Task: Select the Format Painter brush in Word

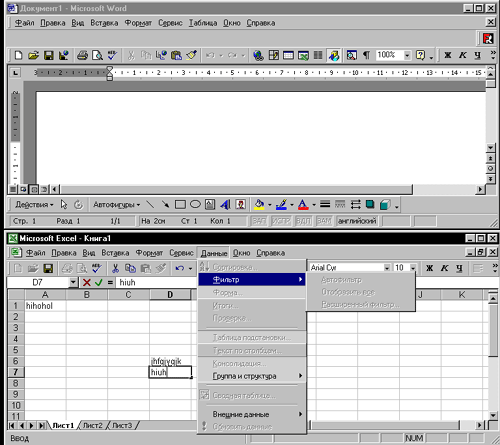Action: click(x=191, y=55)
